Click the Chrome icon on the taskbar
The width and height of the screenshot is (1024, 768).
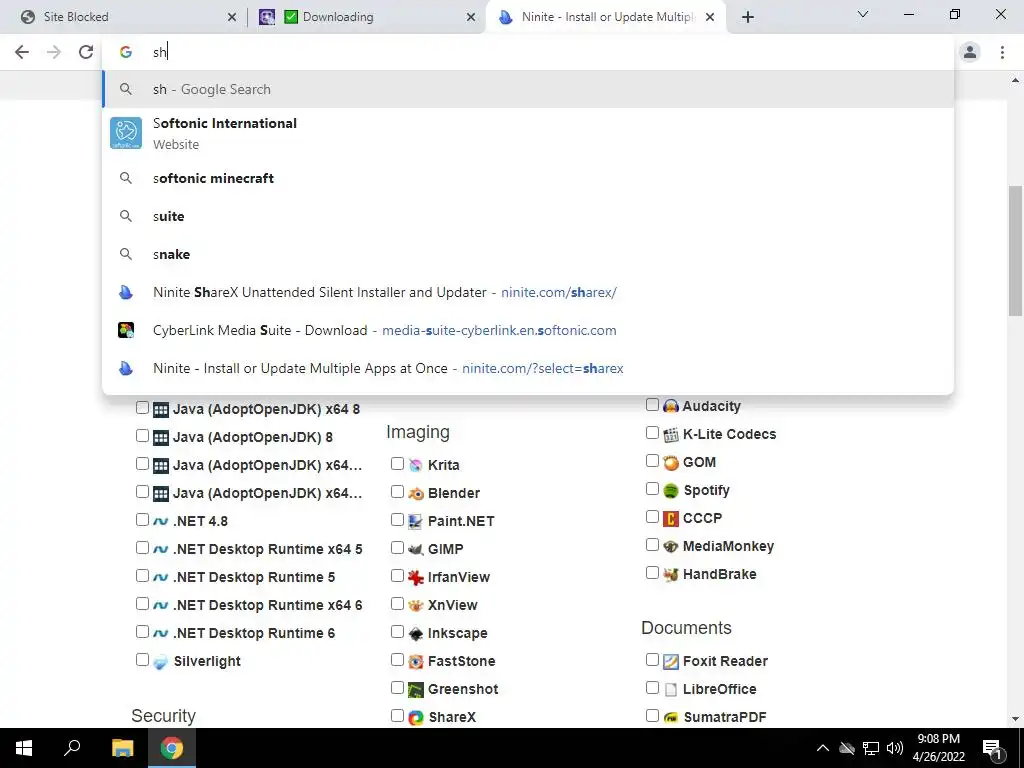[x=172, y=748]
